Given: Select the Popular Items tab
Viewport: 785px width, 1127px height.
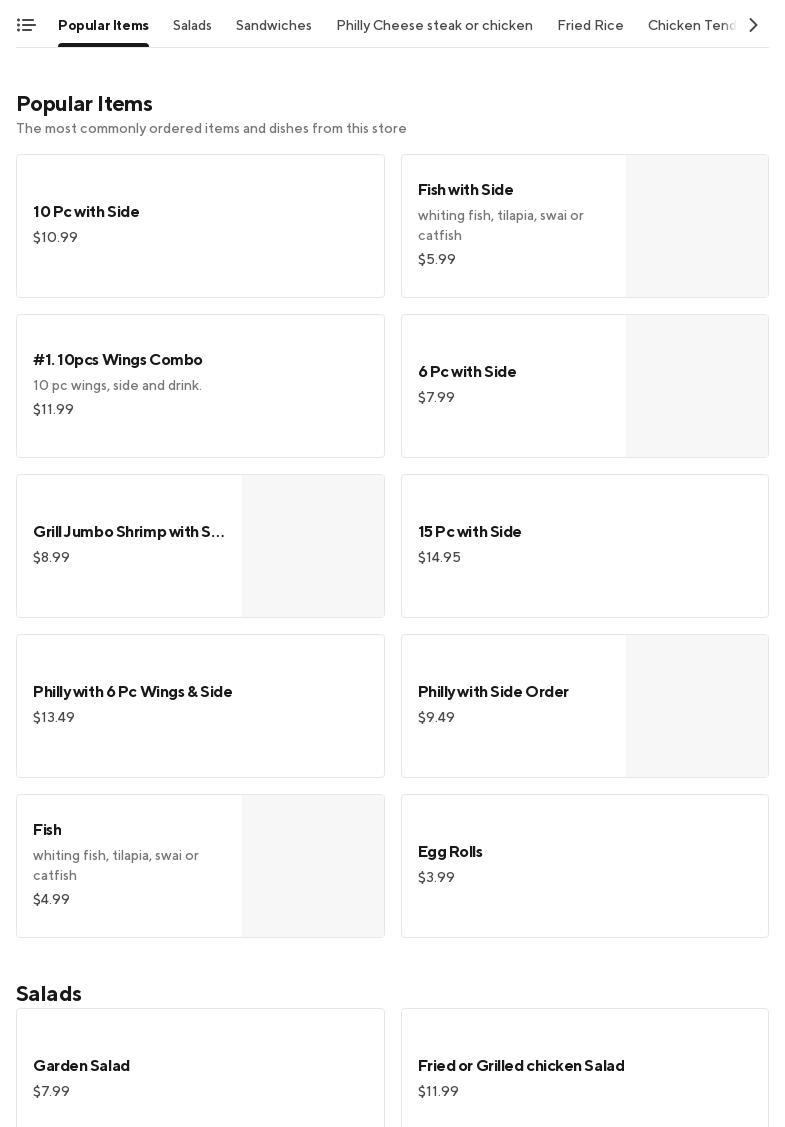Looking at the screenshot, I should 103,25.
